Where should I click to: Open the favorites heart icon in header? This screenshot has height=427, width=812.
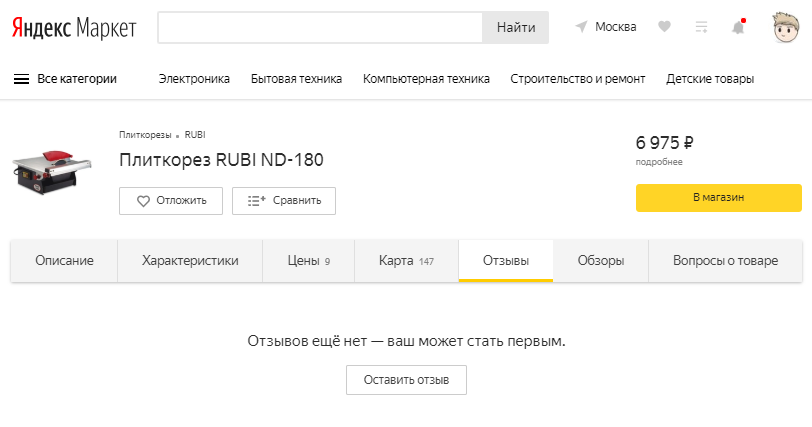[x=664, y=26]
